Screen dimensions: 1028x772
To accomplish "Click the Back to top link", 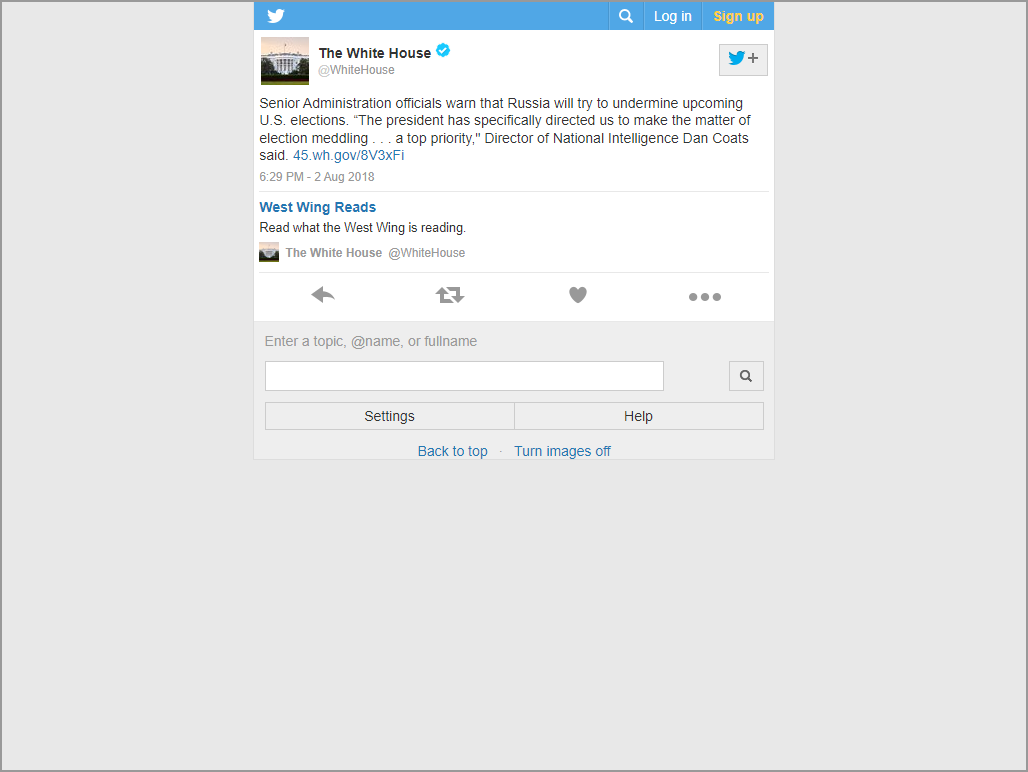I will [452, 451].
